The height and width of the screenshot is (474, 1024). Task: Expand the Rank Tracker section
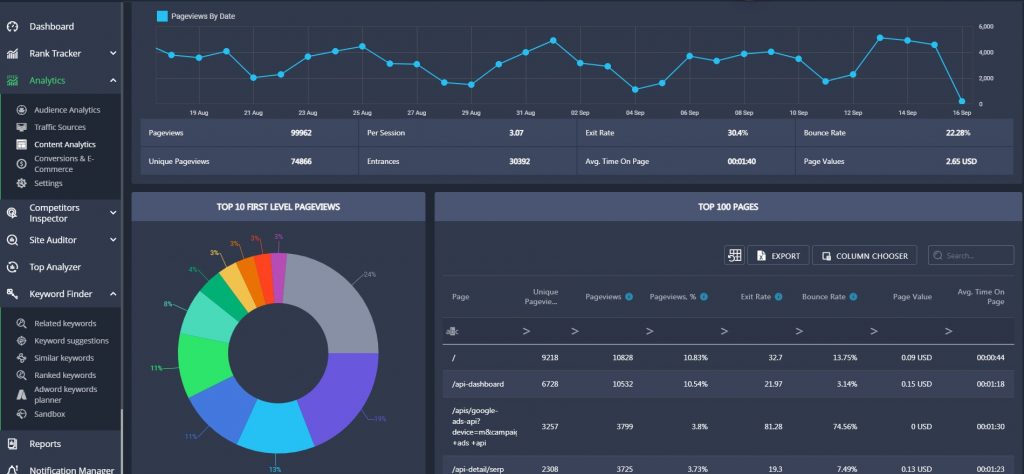[113, 54]
